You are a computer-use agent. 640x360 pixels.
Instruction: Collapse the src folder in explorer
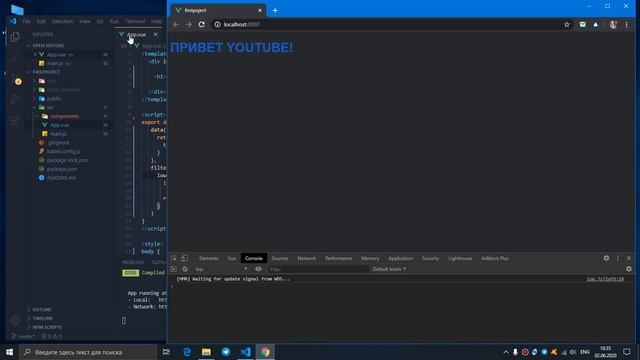(x=50, y=107)
